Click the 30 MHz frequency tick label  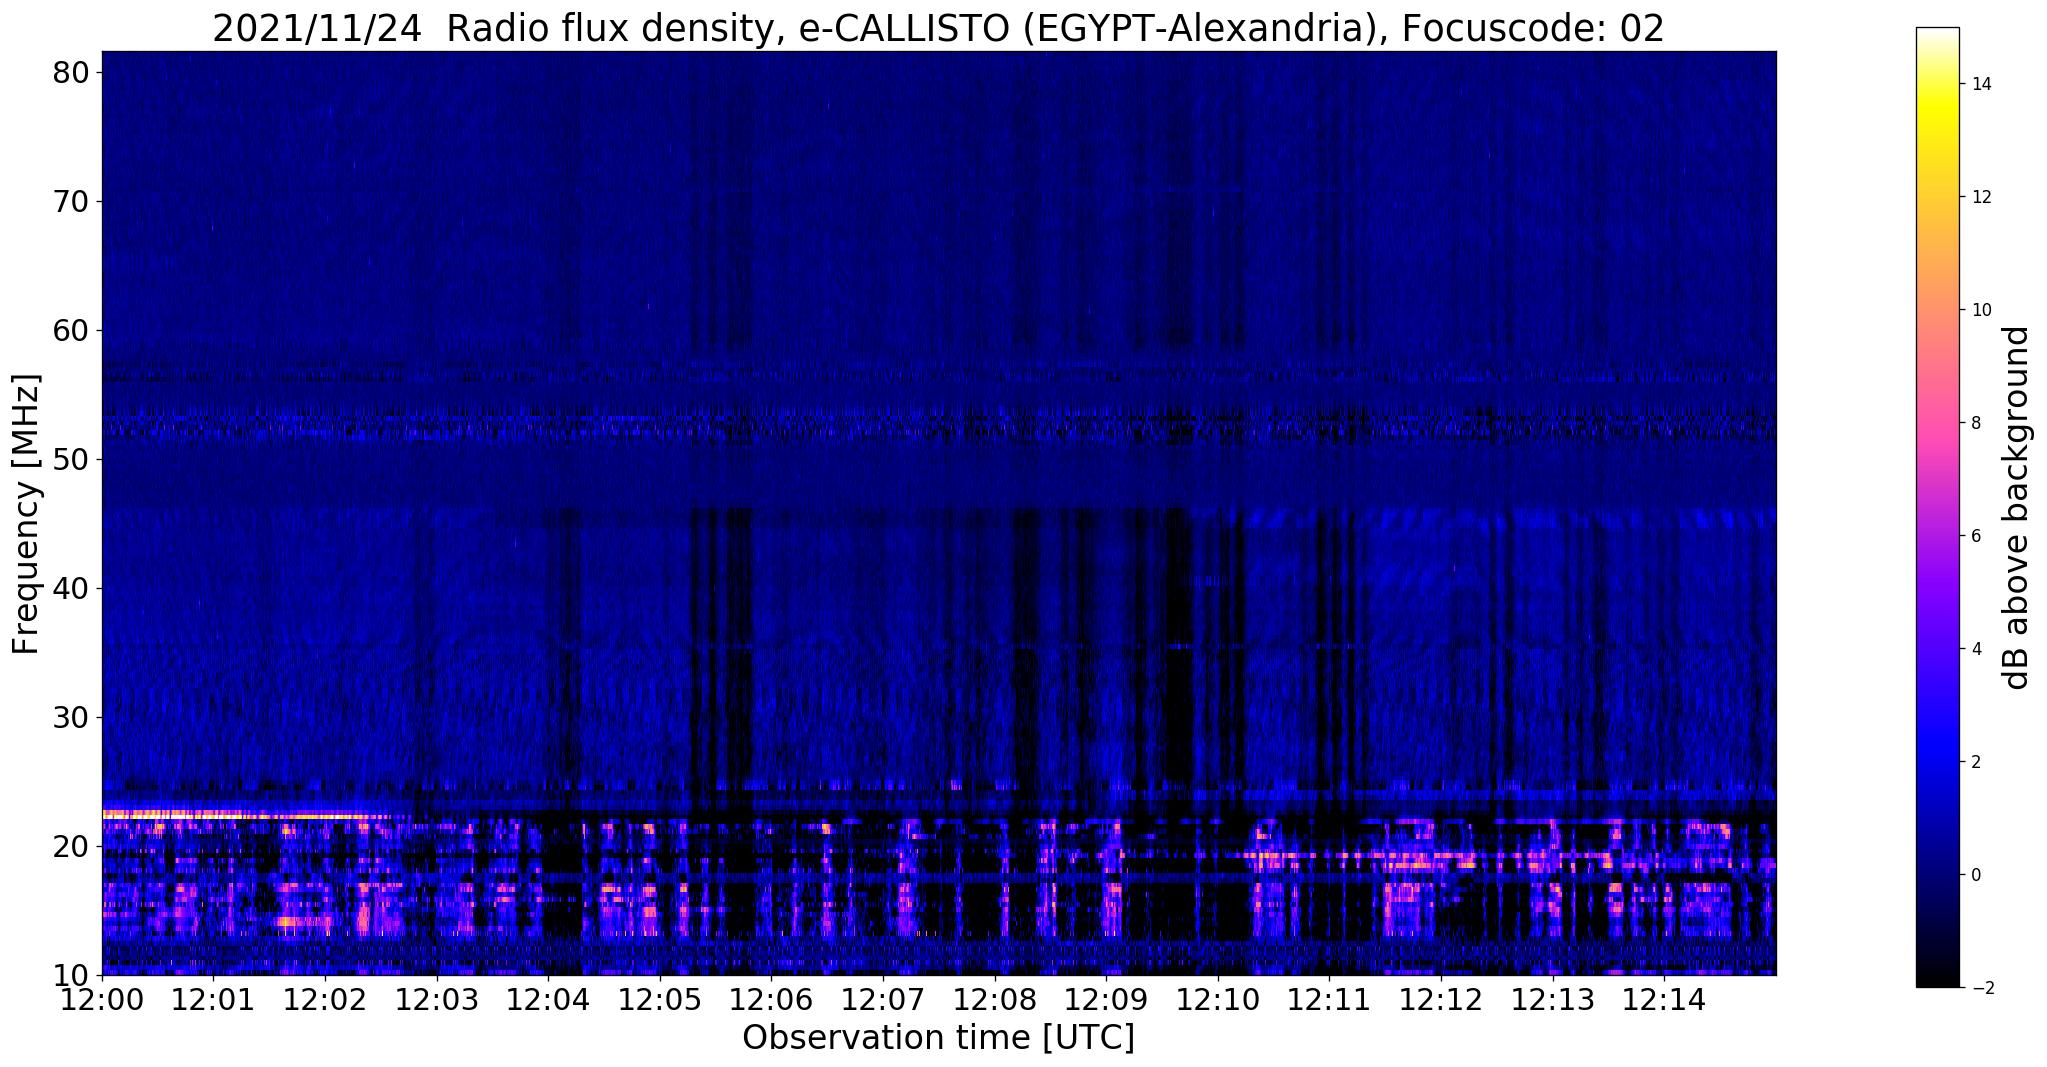[x=73, y=717]
